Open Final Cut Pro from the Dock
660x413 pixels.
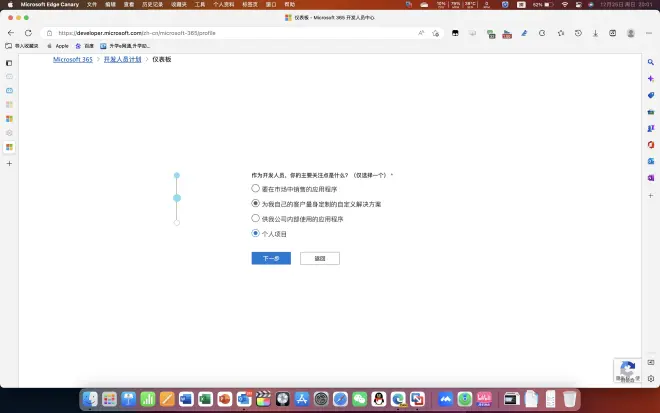[x=263, y=399]
